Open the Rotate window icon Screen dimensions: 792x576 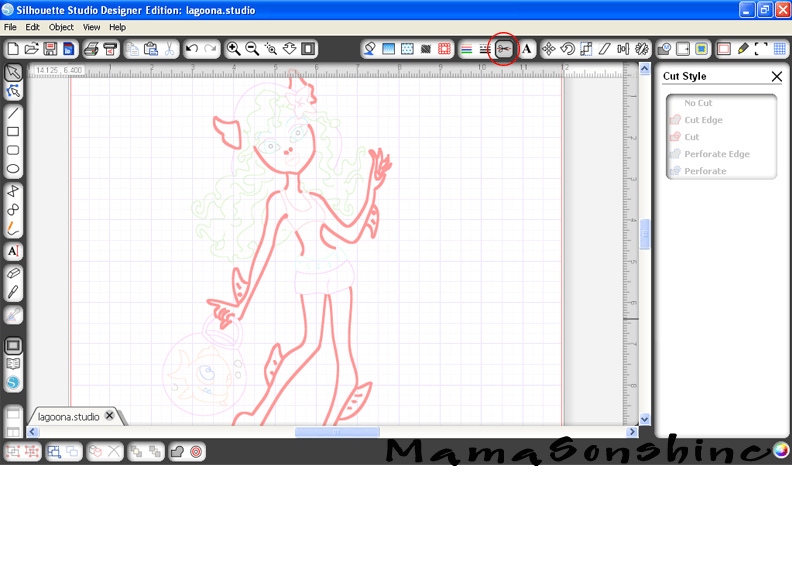(567, 48)
